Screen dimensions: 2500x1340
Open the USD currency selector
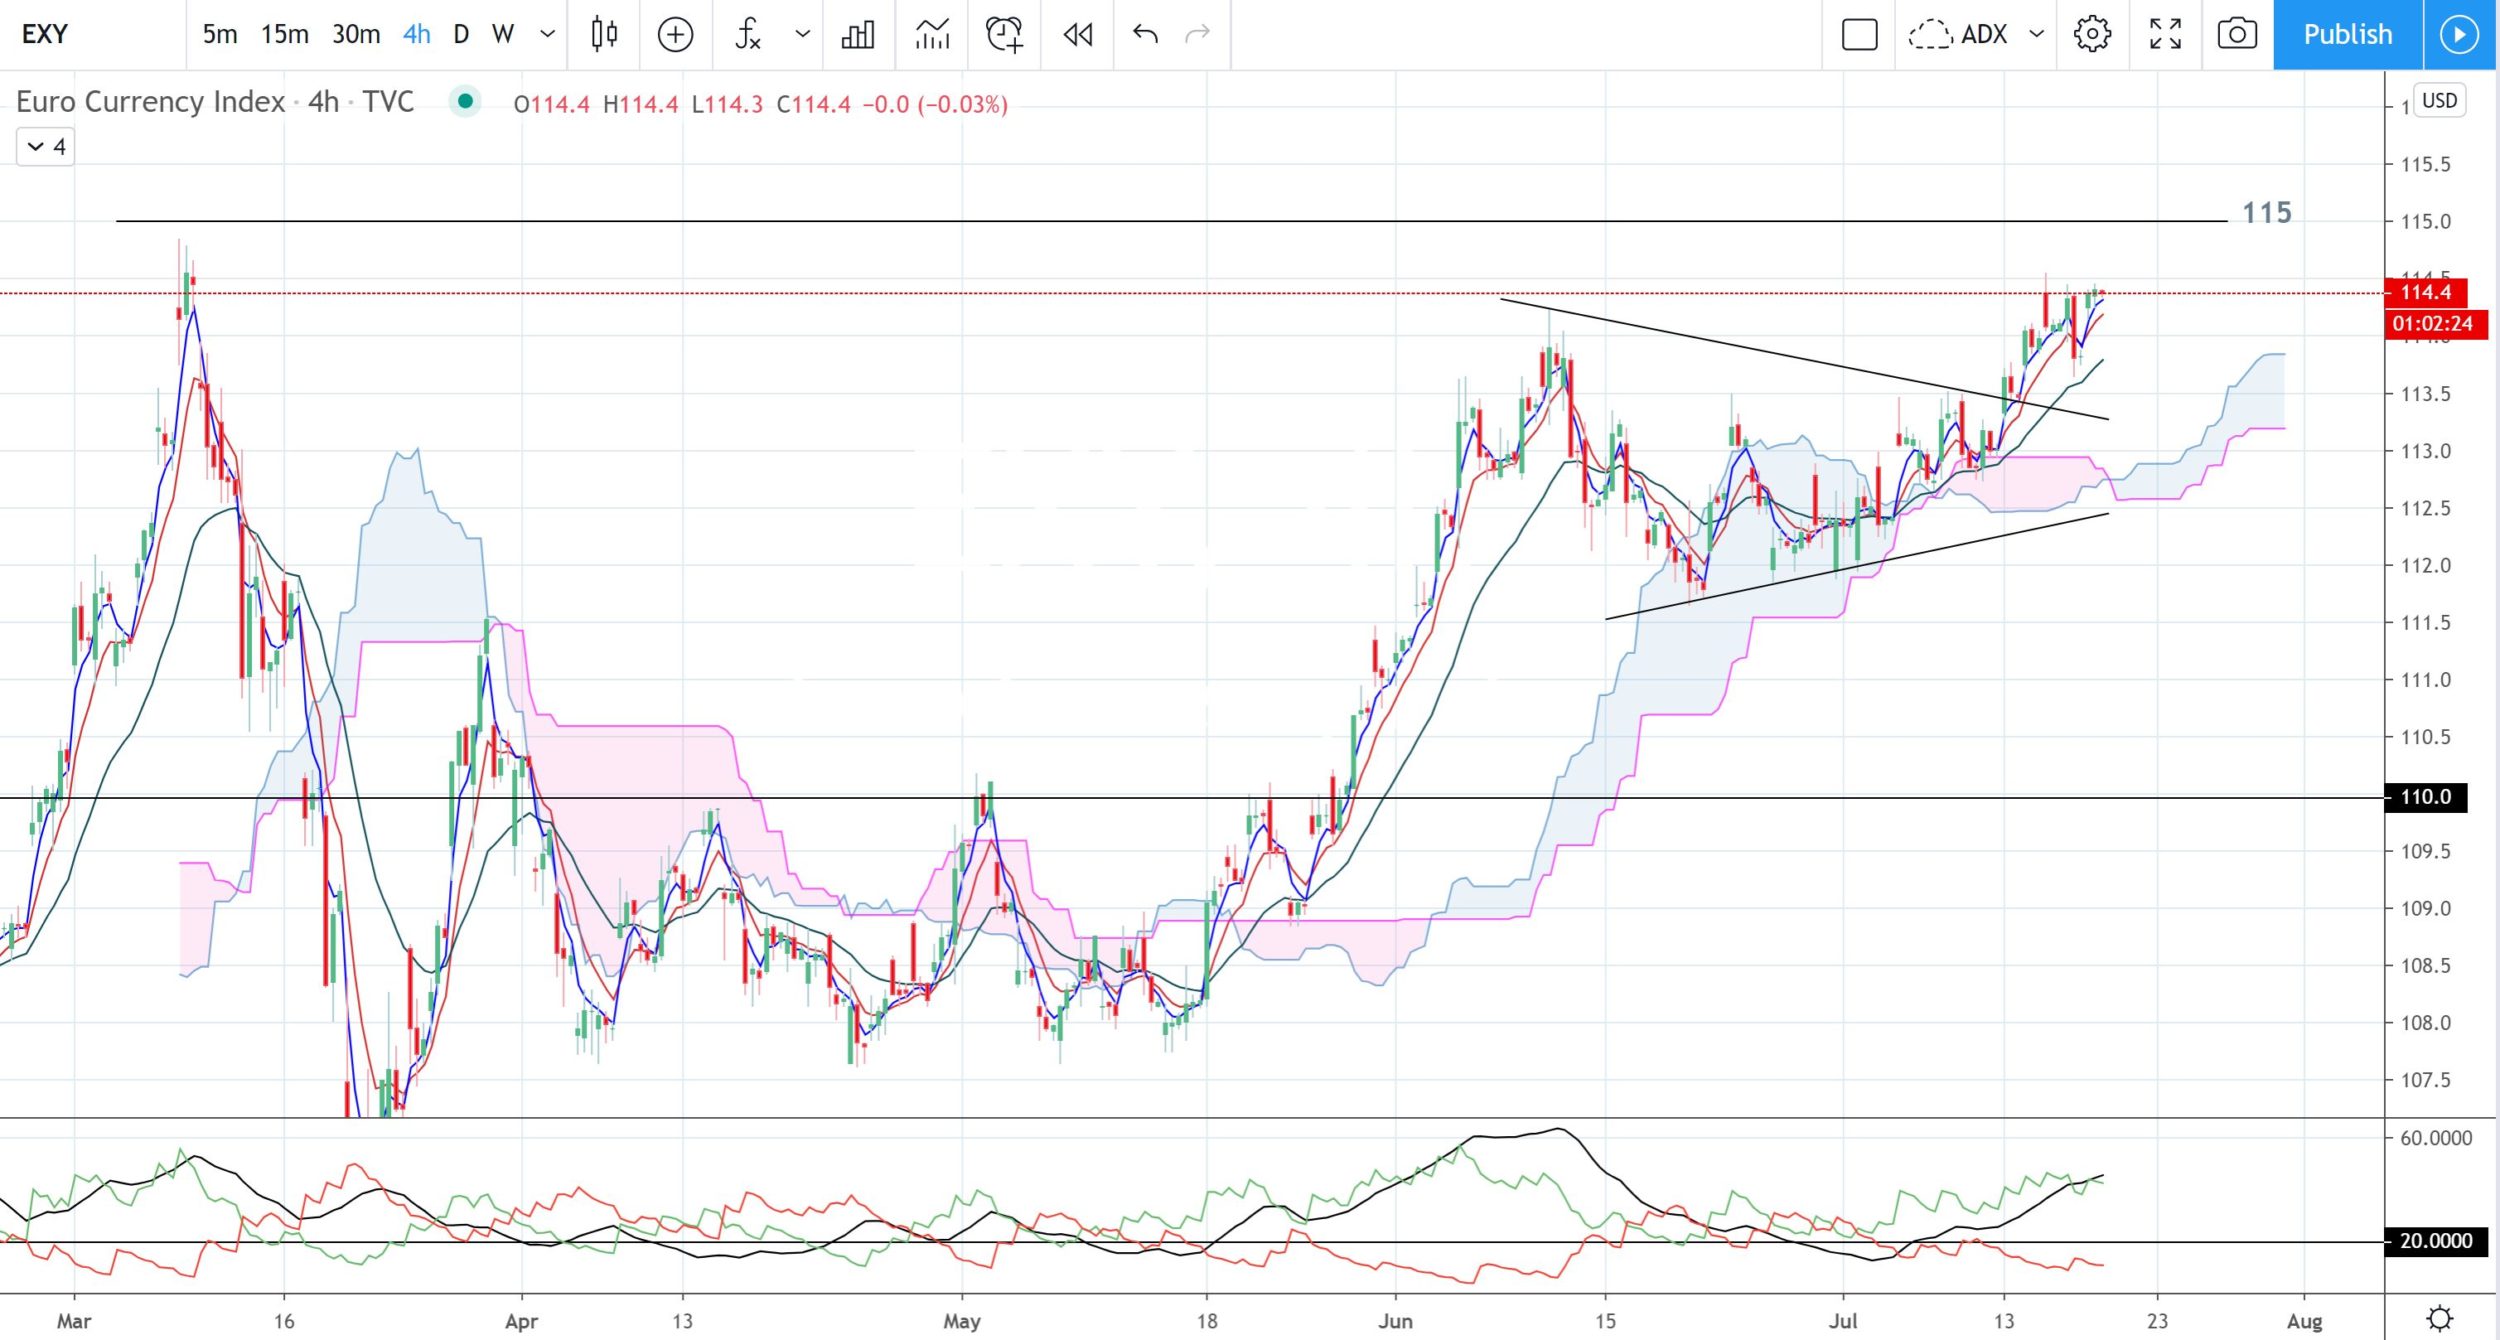click(2439, 101)
